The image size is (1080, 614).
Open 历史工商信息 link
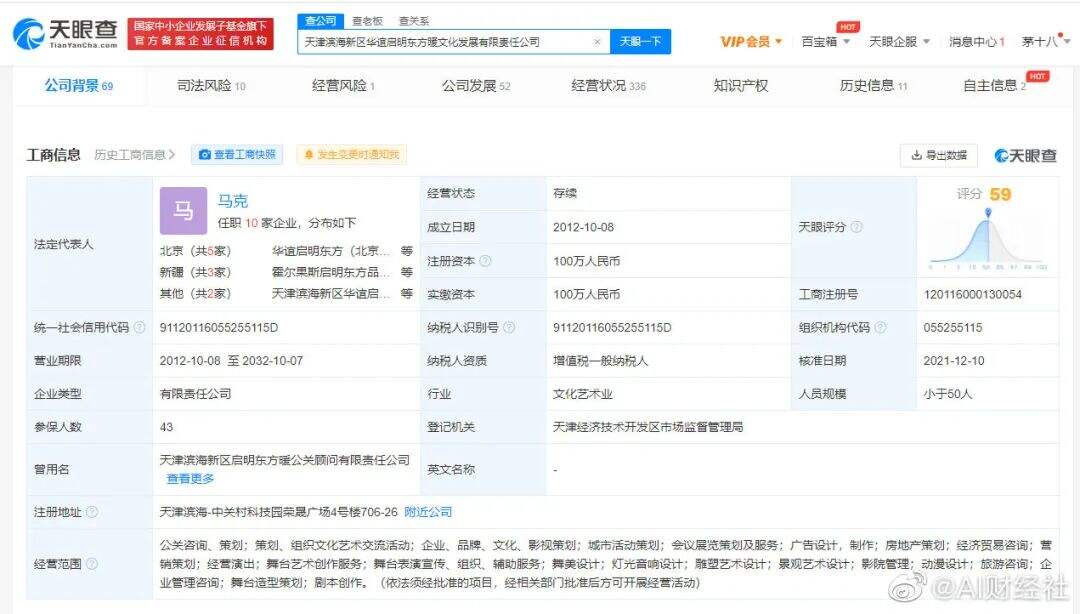pyautogui.click(x=134, y=155)
